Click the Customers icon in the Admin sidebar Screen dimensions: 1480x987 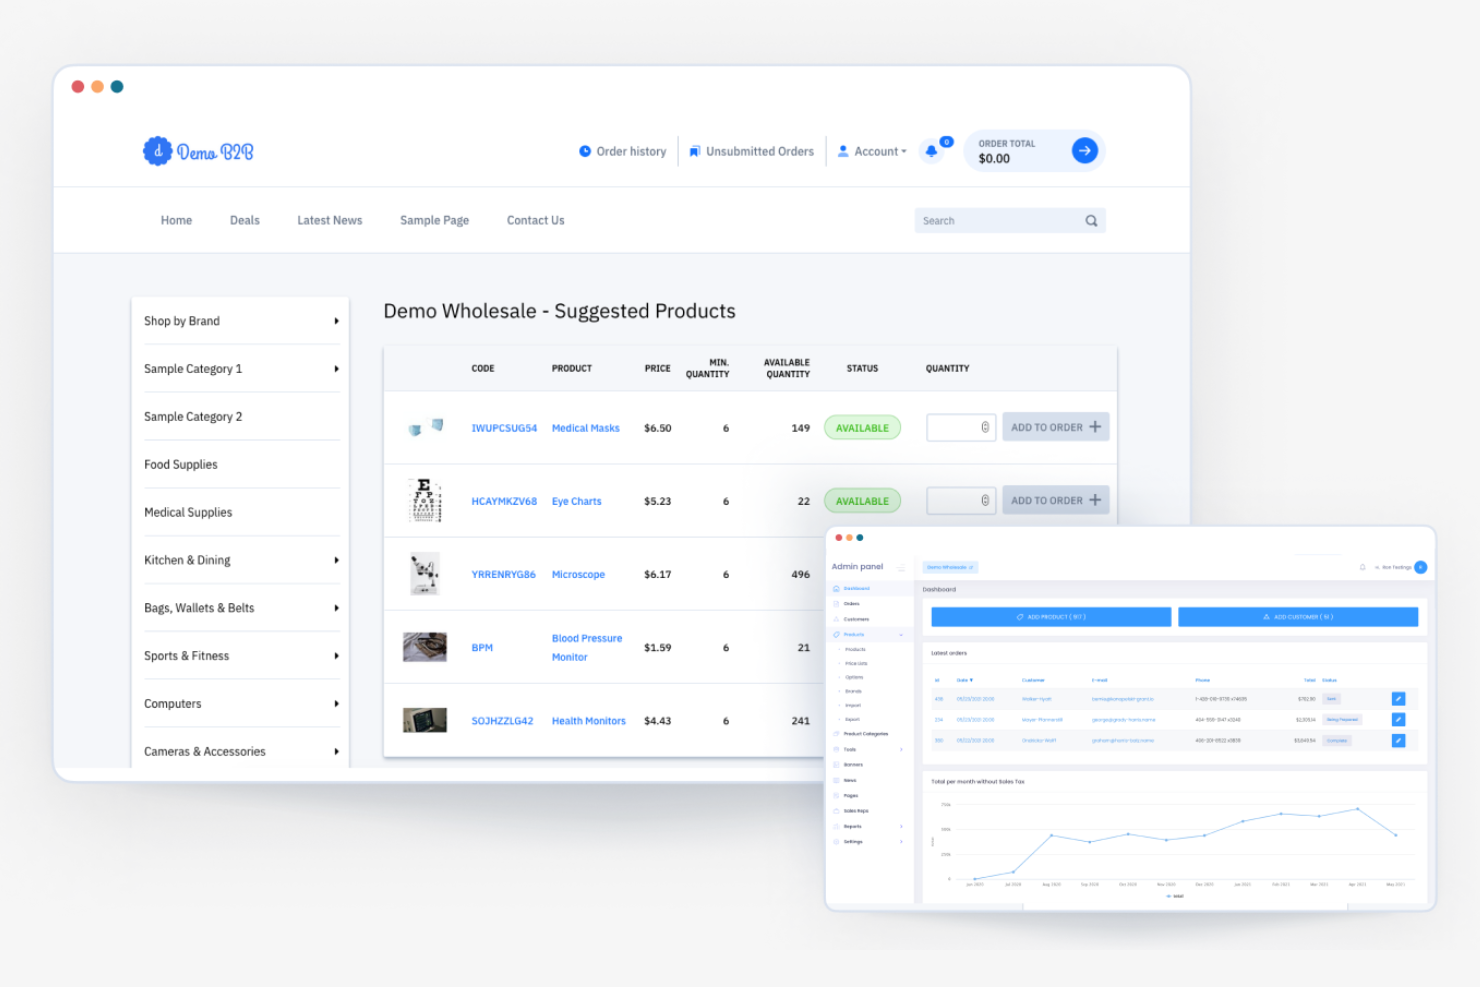coord(836,618)
